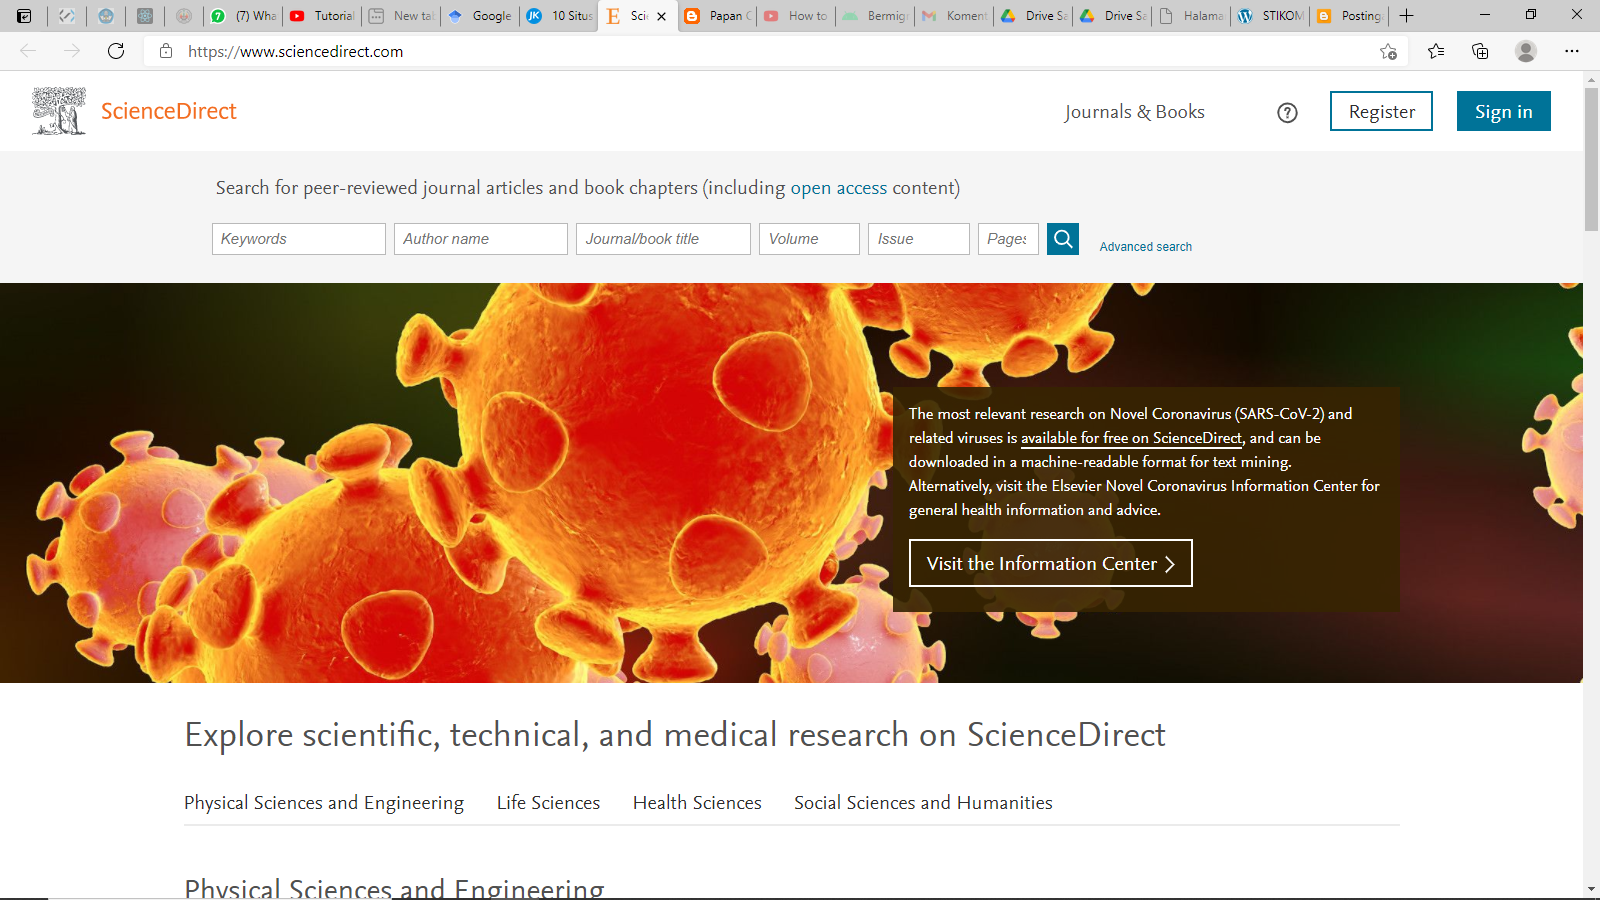Switch to the How to tab
Image resolution: width=1600 pixels, height=900 pixels.
(x=796, y=15)
